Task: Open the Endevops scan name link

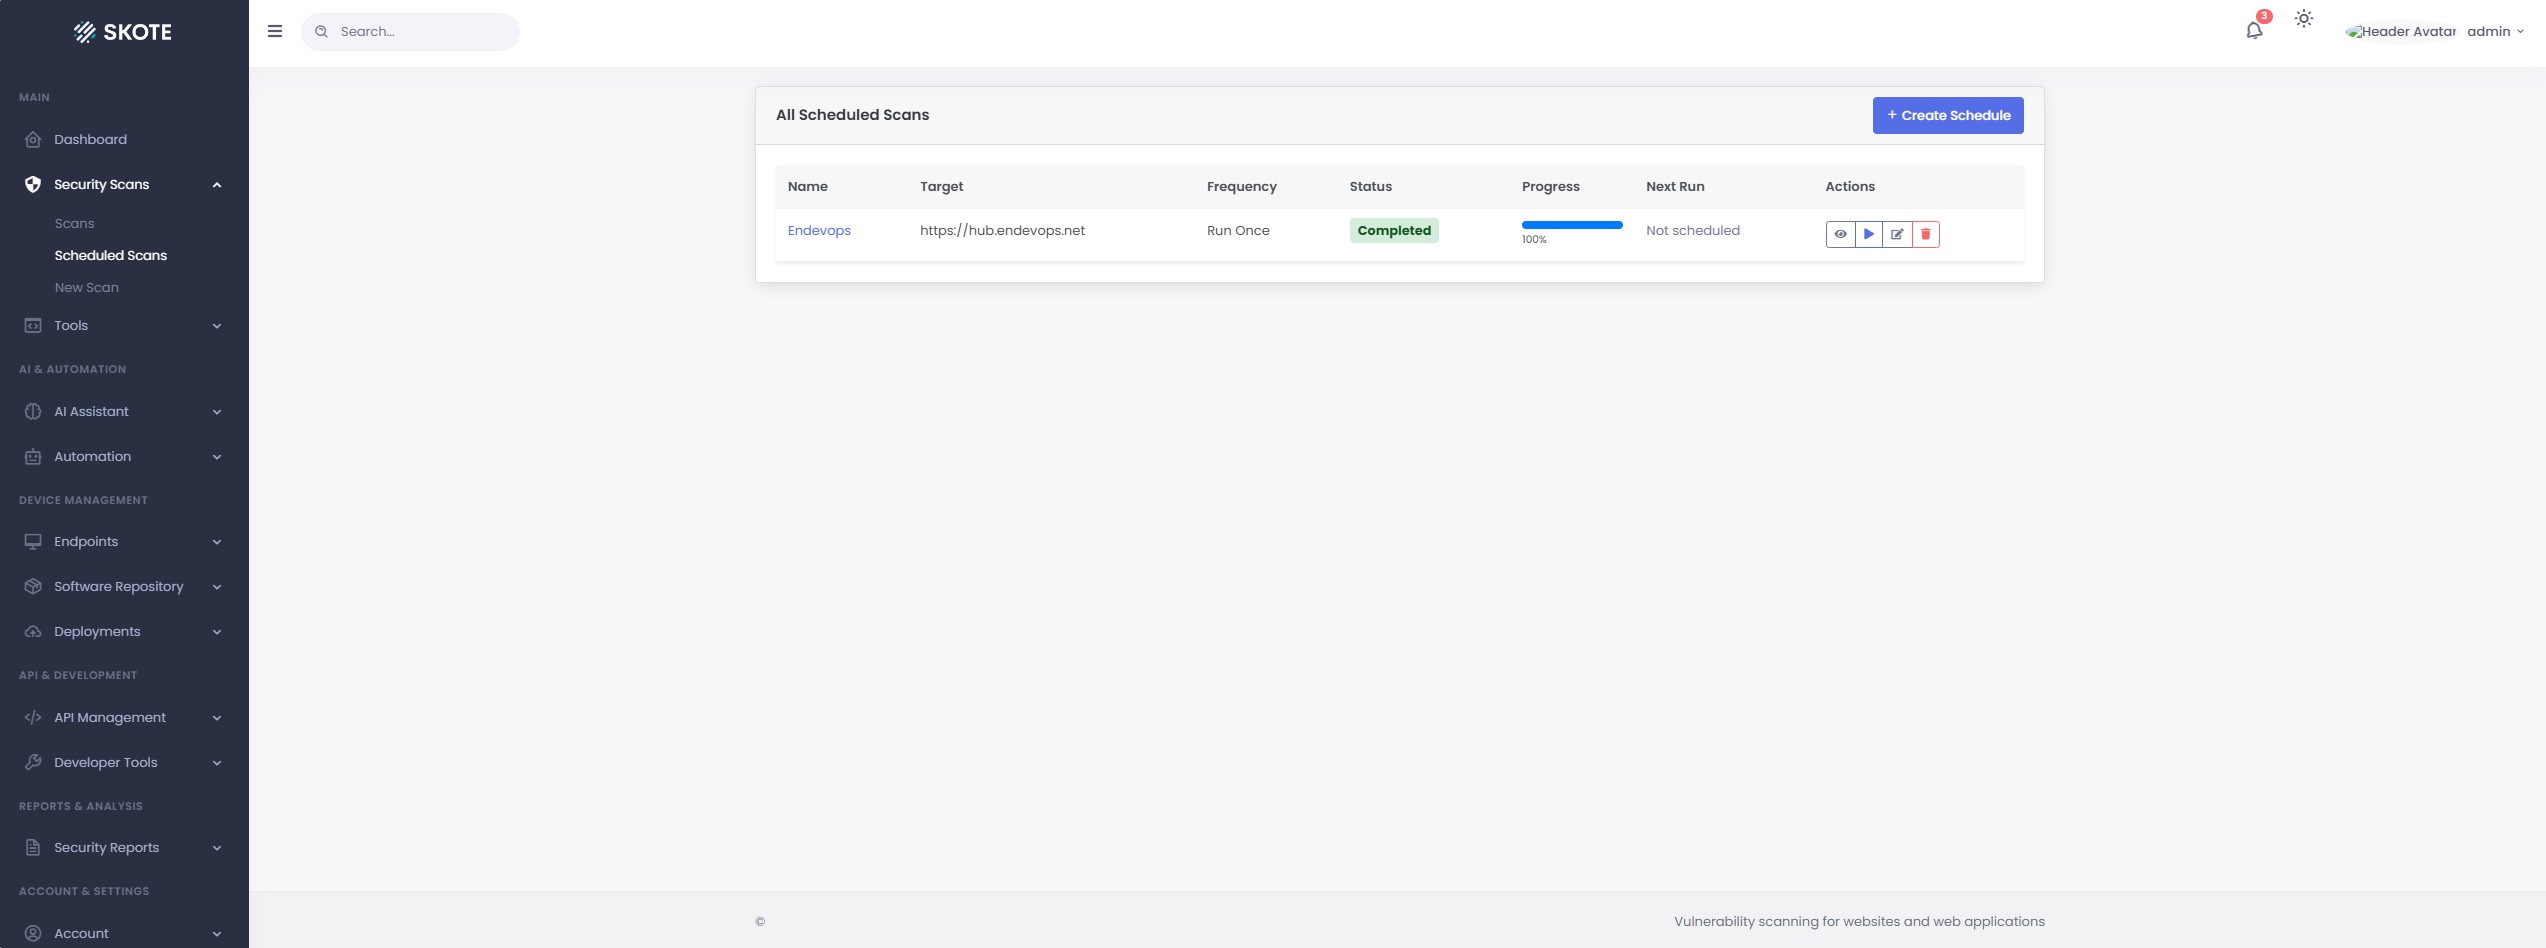Action: point(818,230)
